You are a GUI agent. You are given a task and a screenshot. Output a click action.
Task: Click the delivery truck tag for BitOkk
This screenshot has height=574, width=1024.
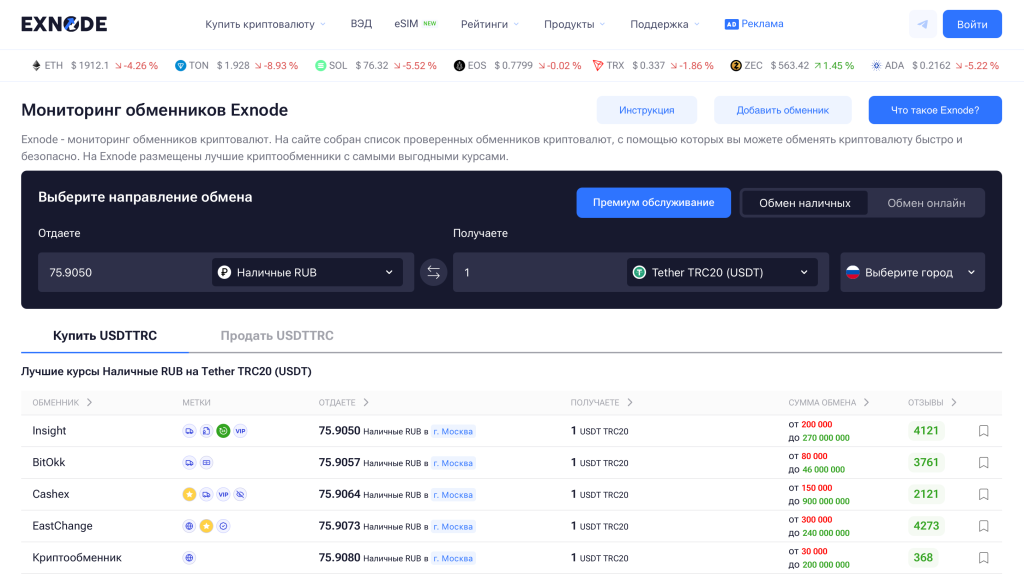[189, 462]
